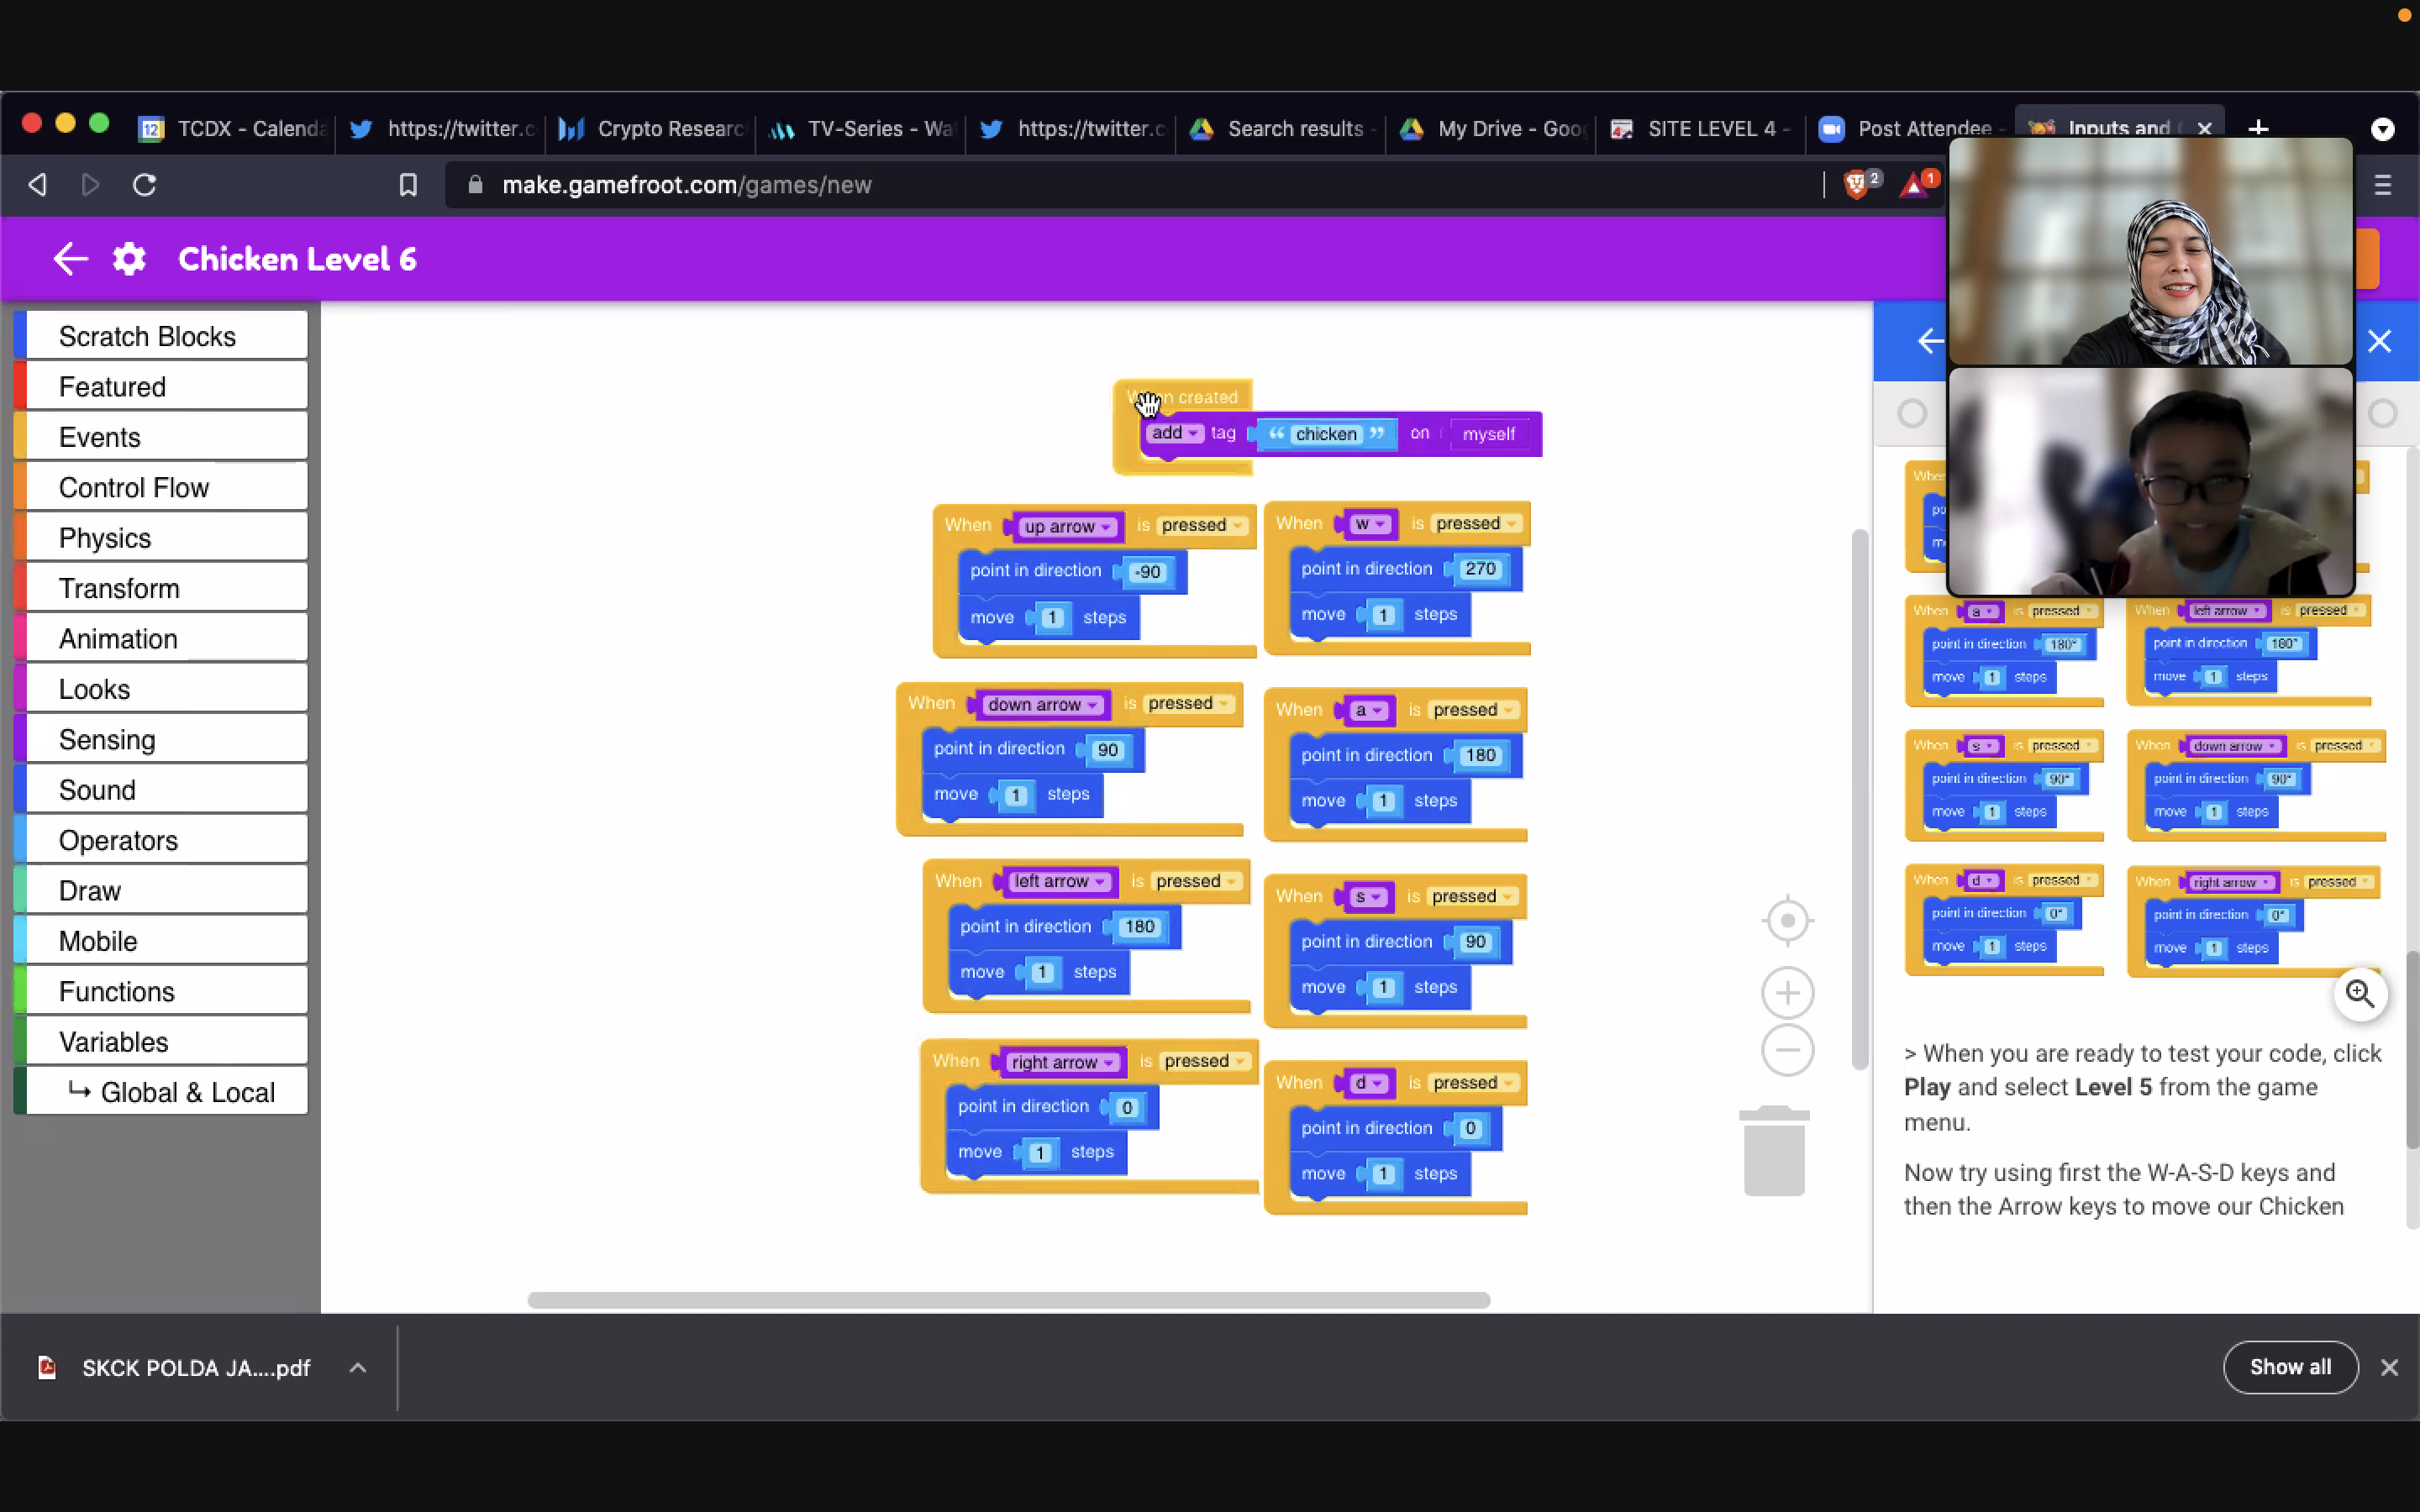This screenshot has height=1512, width=2420.
Task: Open the browser hamburger menu icon
Action: [x=2383, y=185]
